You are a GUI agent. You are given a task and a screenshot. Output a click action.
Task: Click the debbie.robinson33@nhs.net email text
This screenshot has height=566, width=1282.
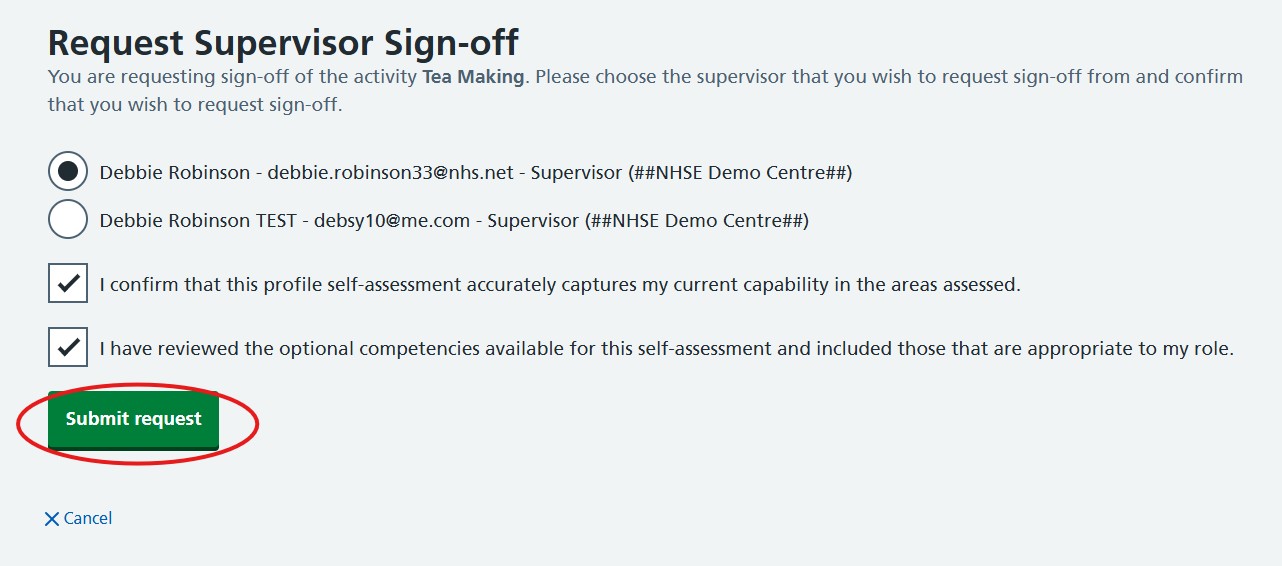pyautogui.click(x=390, y=172)
